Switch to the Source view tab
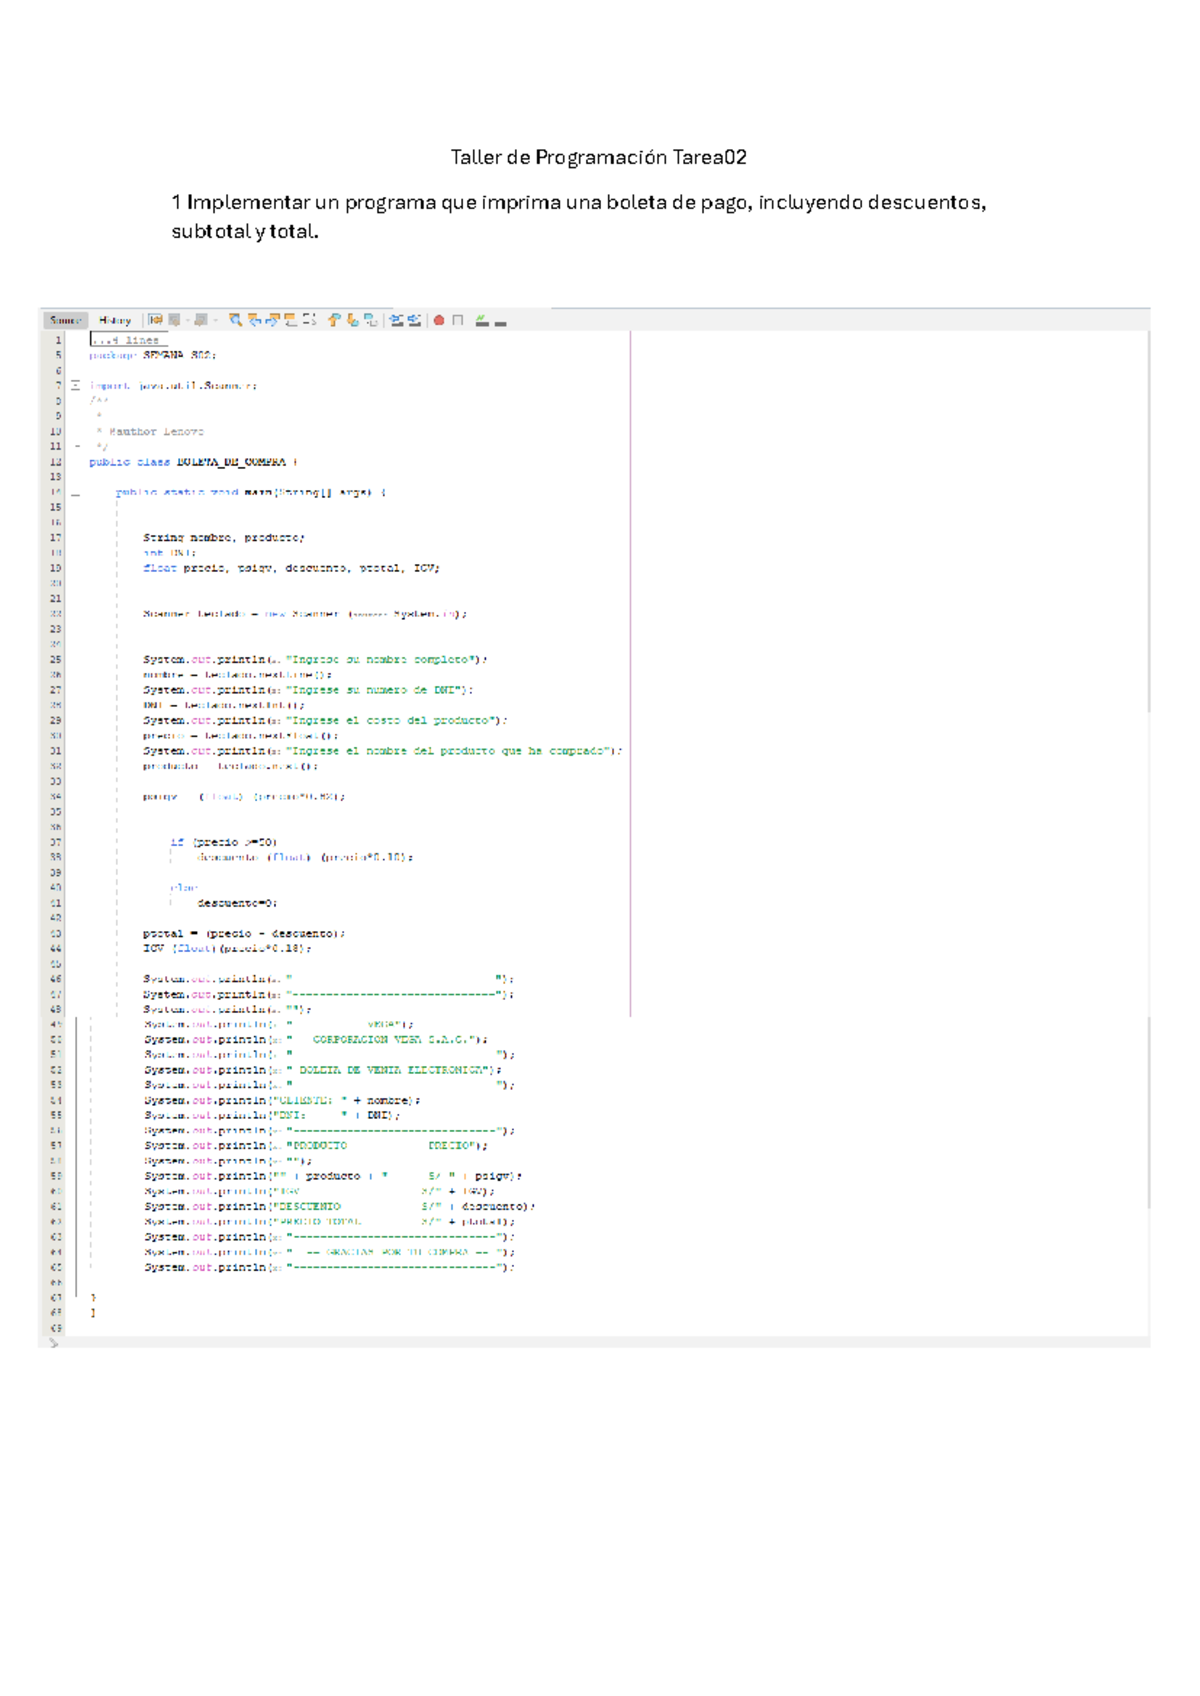The height and width of the screenshot is (1696, 1200). (x=65, y=320)
